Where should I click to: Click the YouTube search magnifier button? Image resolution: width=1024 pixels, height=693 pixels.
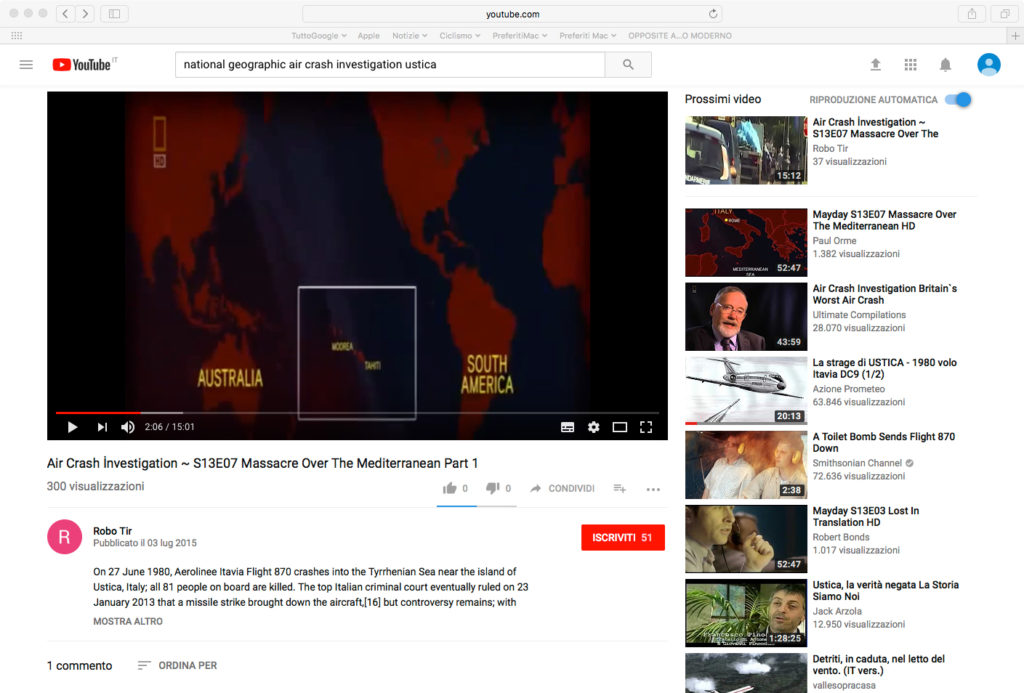[x=628, y=65]
